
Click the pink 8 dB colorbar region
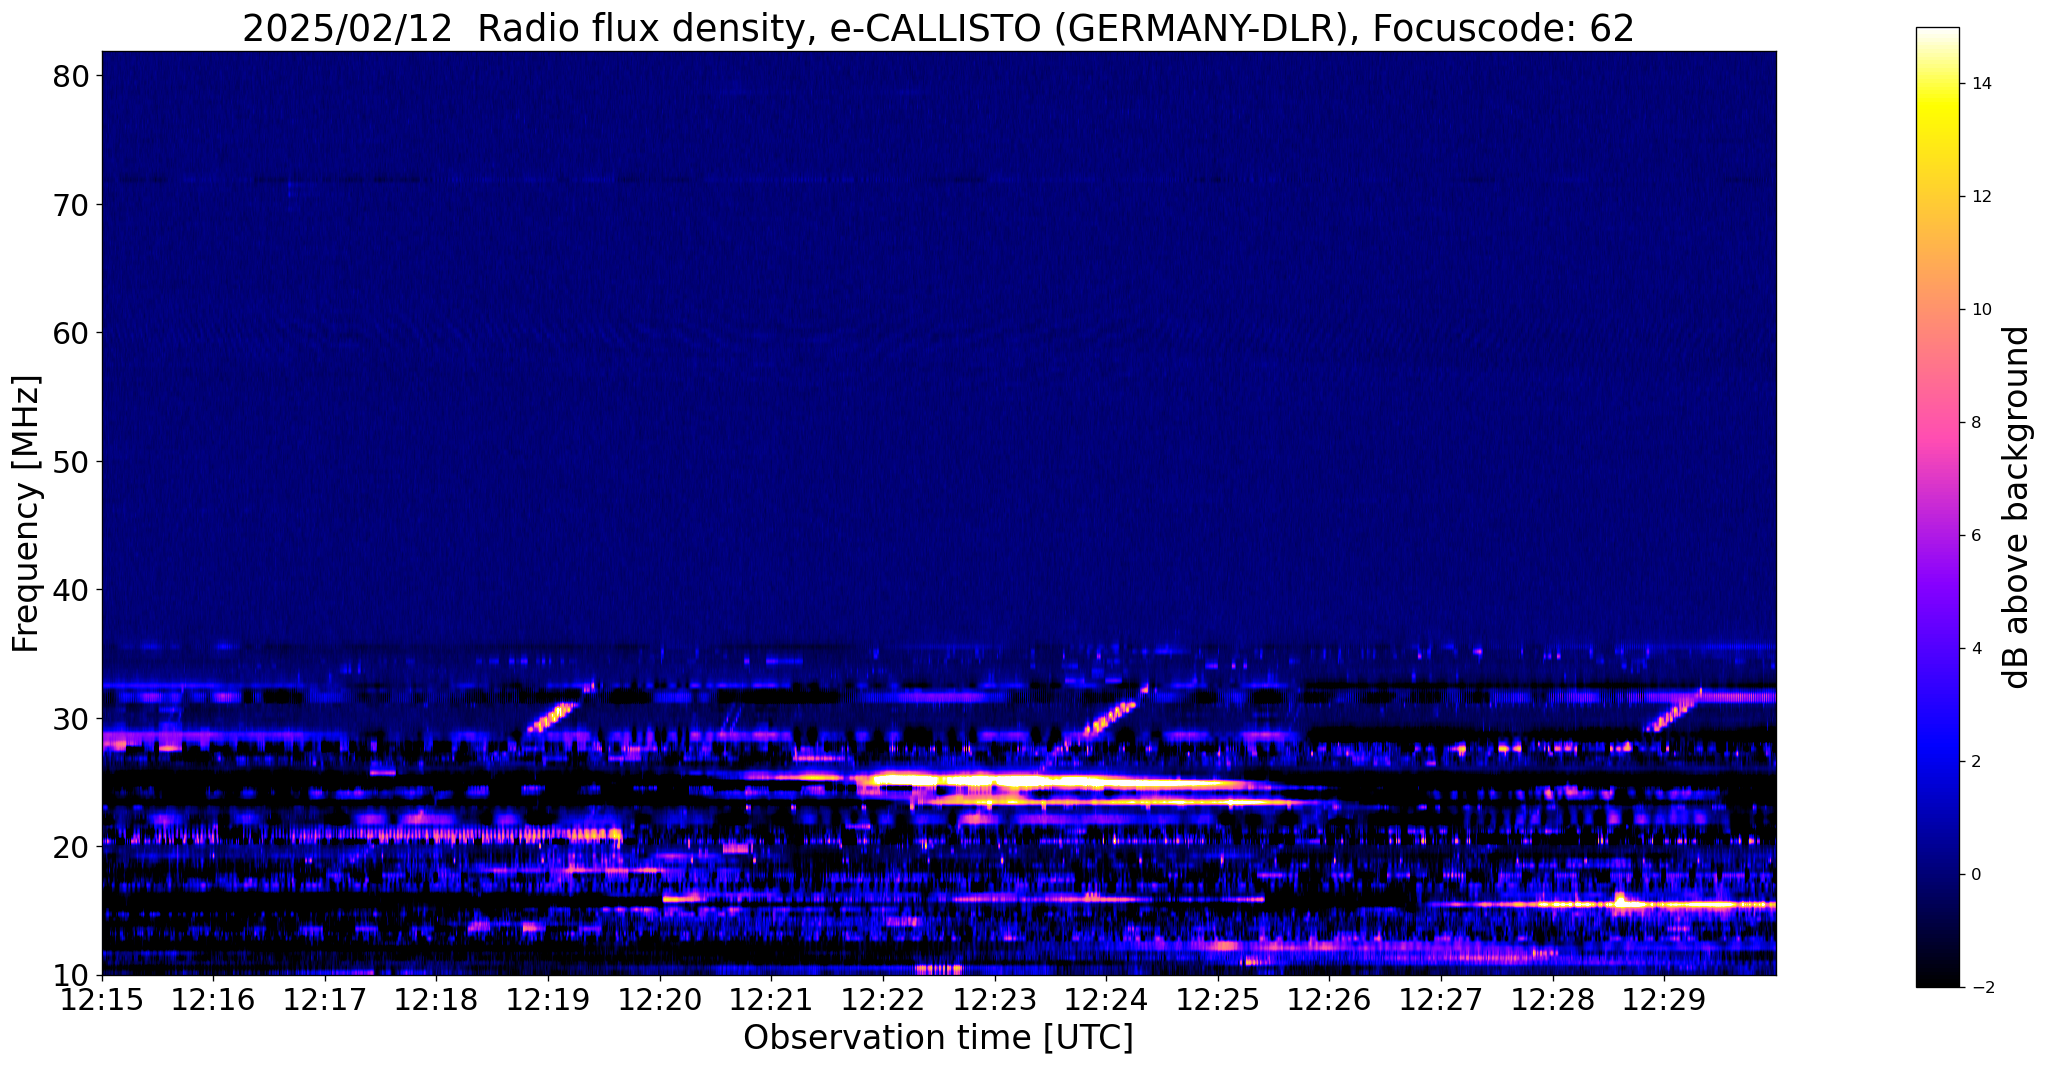tap(1937, 423)
